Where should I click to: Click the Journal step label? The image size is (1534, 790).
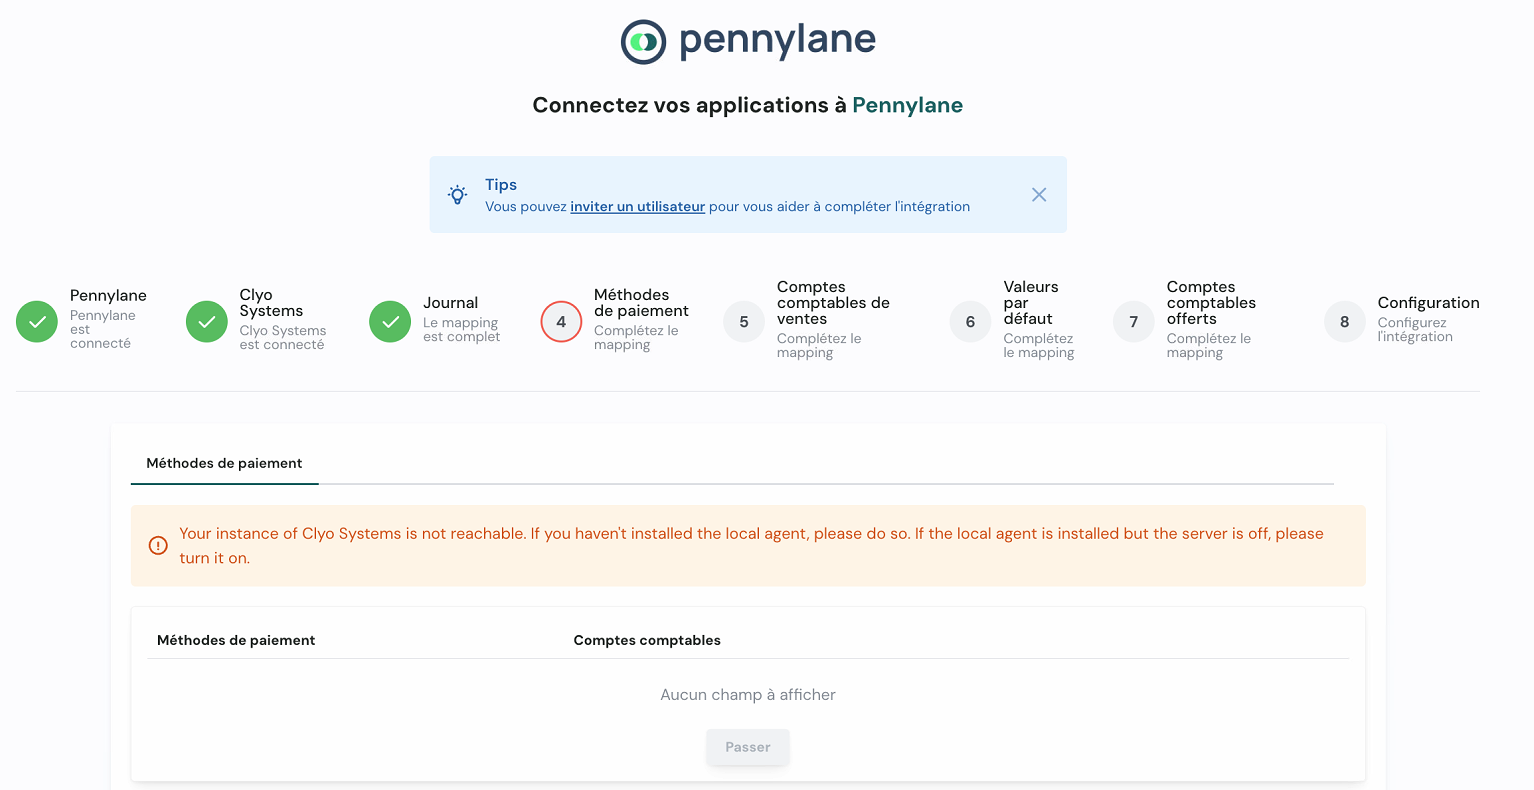coord(450,303)
